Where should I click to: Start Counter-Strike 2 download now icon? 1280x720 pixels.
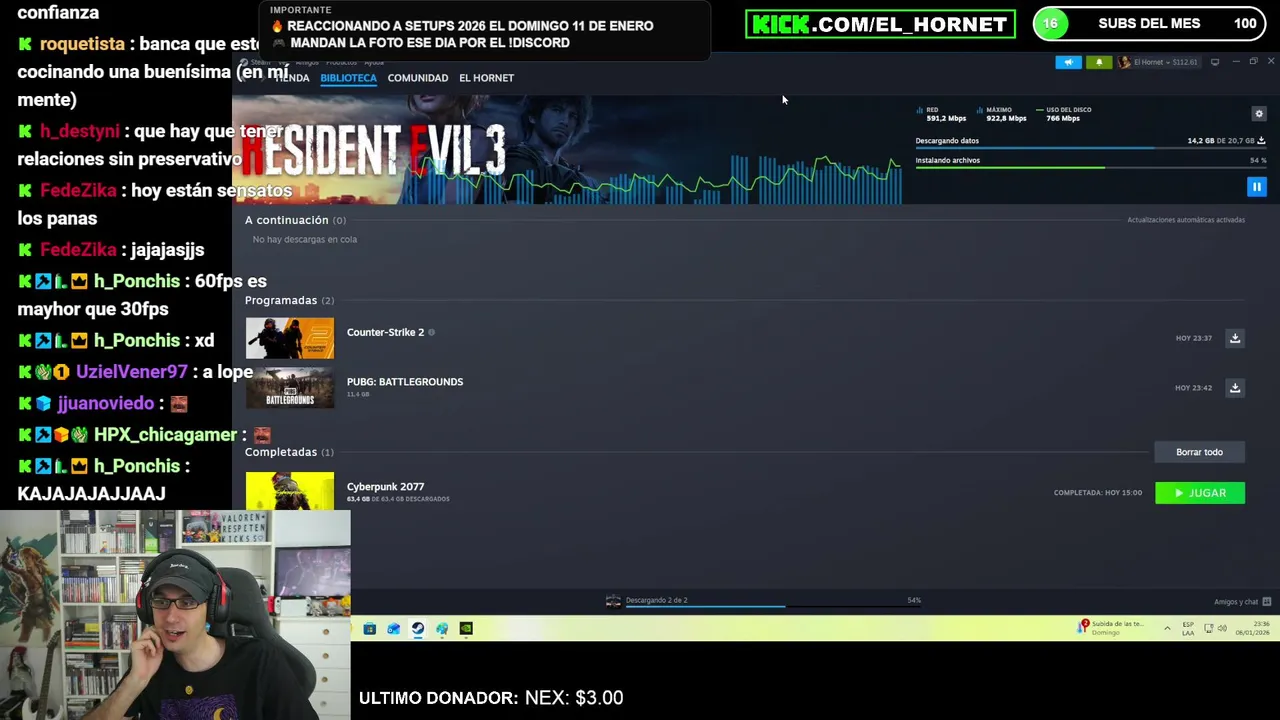1235,338
